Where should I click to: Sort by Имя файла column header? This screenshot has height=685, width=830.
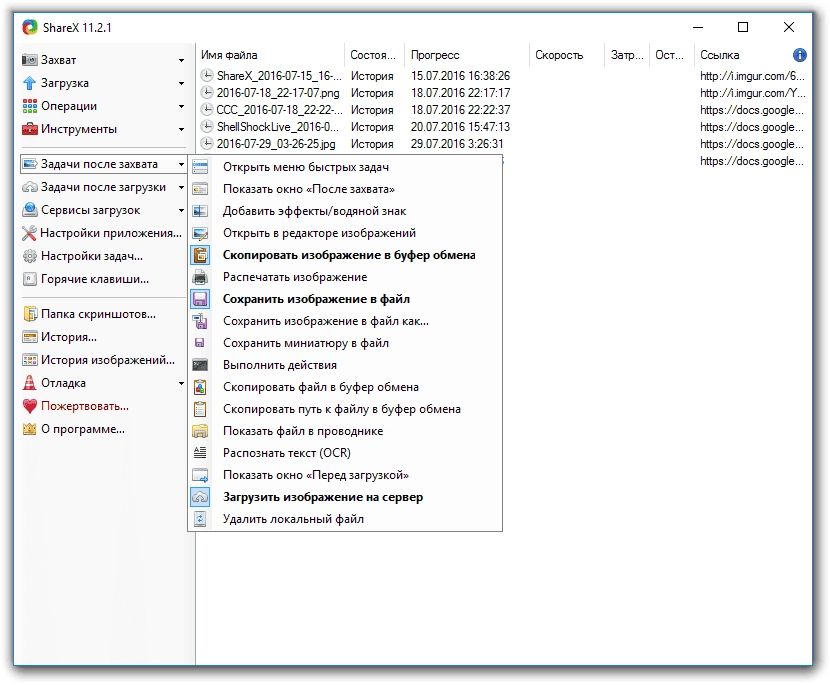(270, 55)
